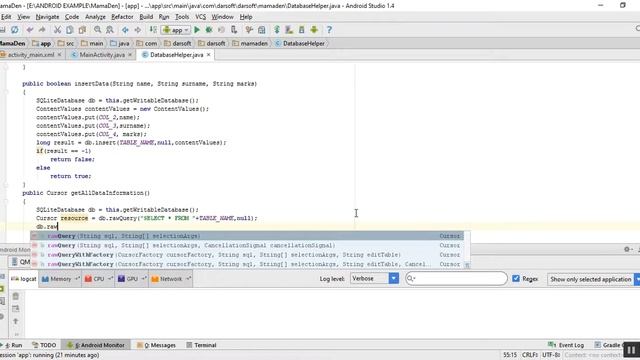Open the Log level Verbose dropdown
Viewport: 640px width, 360px height.
tap(374, 278)
